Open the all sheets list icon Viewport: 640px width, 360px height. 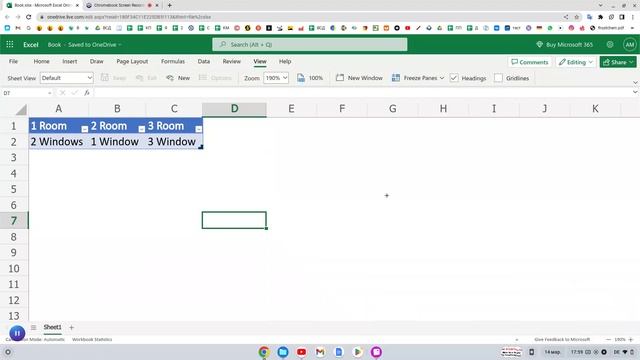pos(33,327)
